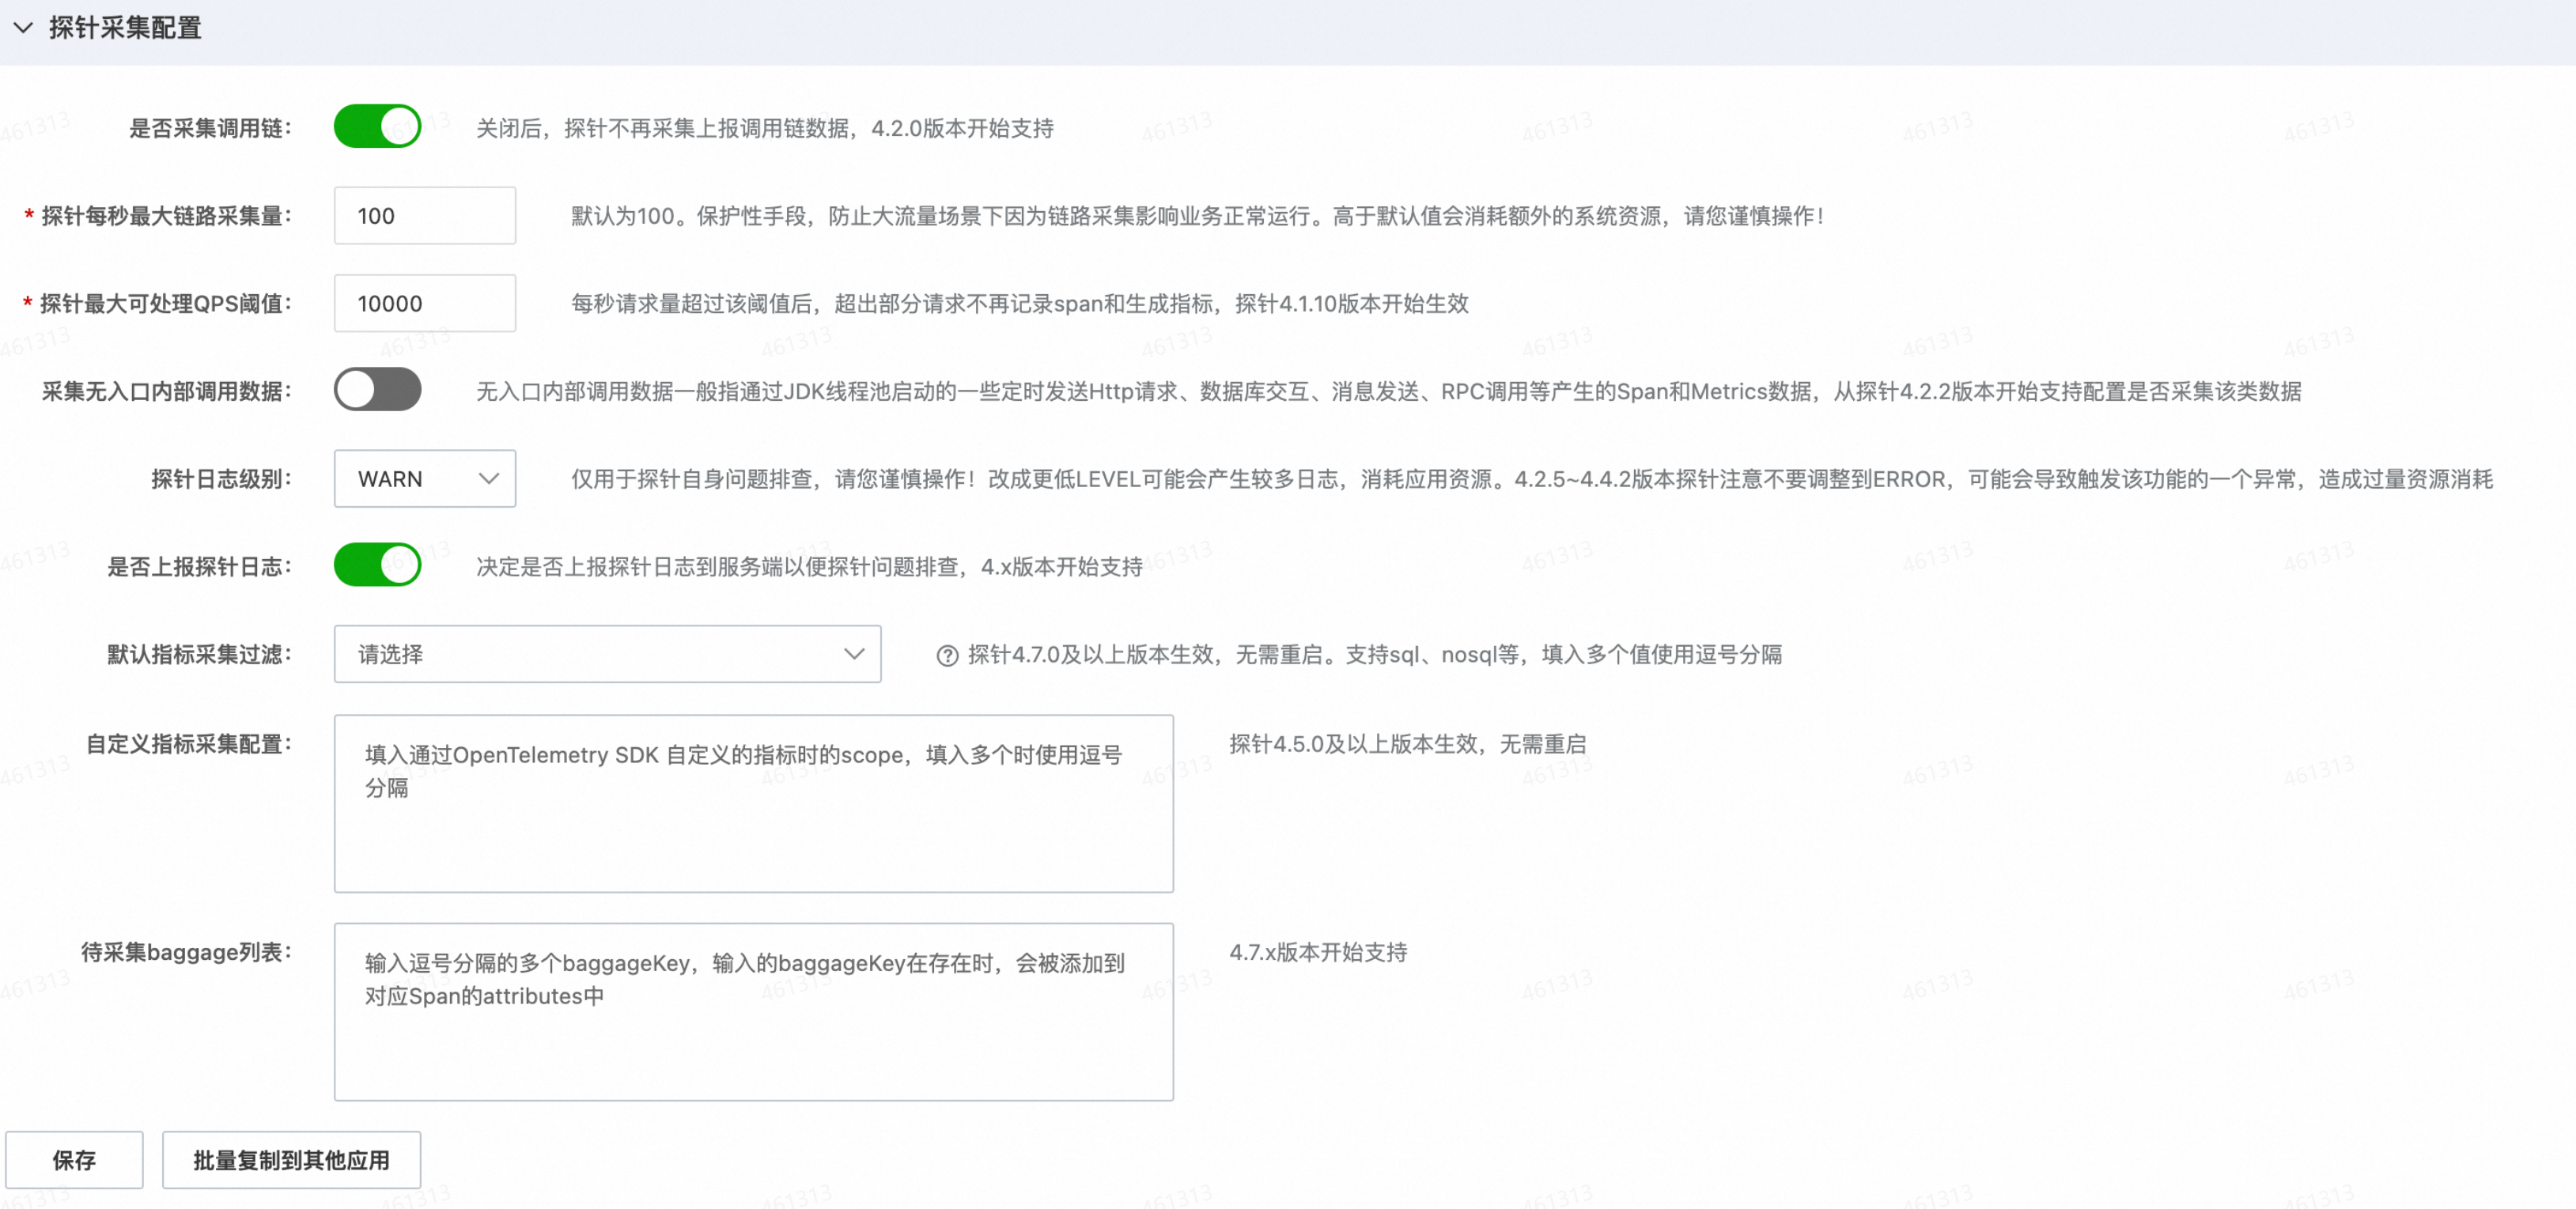Toggle off 是否采集调用链 switch
2576x1209 pixels.
pyautogui.click(x=377, y=127)
